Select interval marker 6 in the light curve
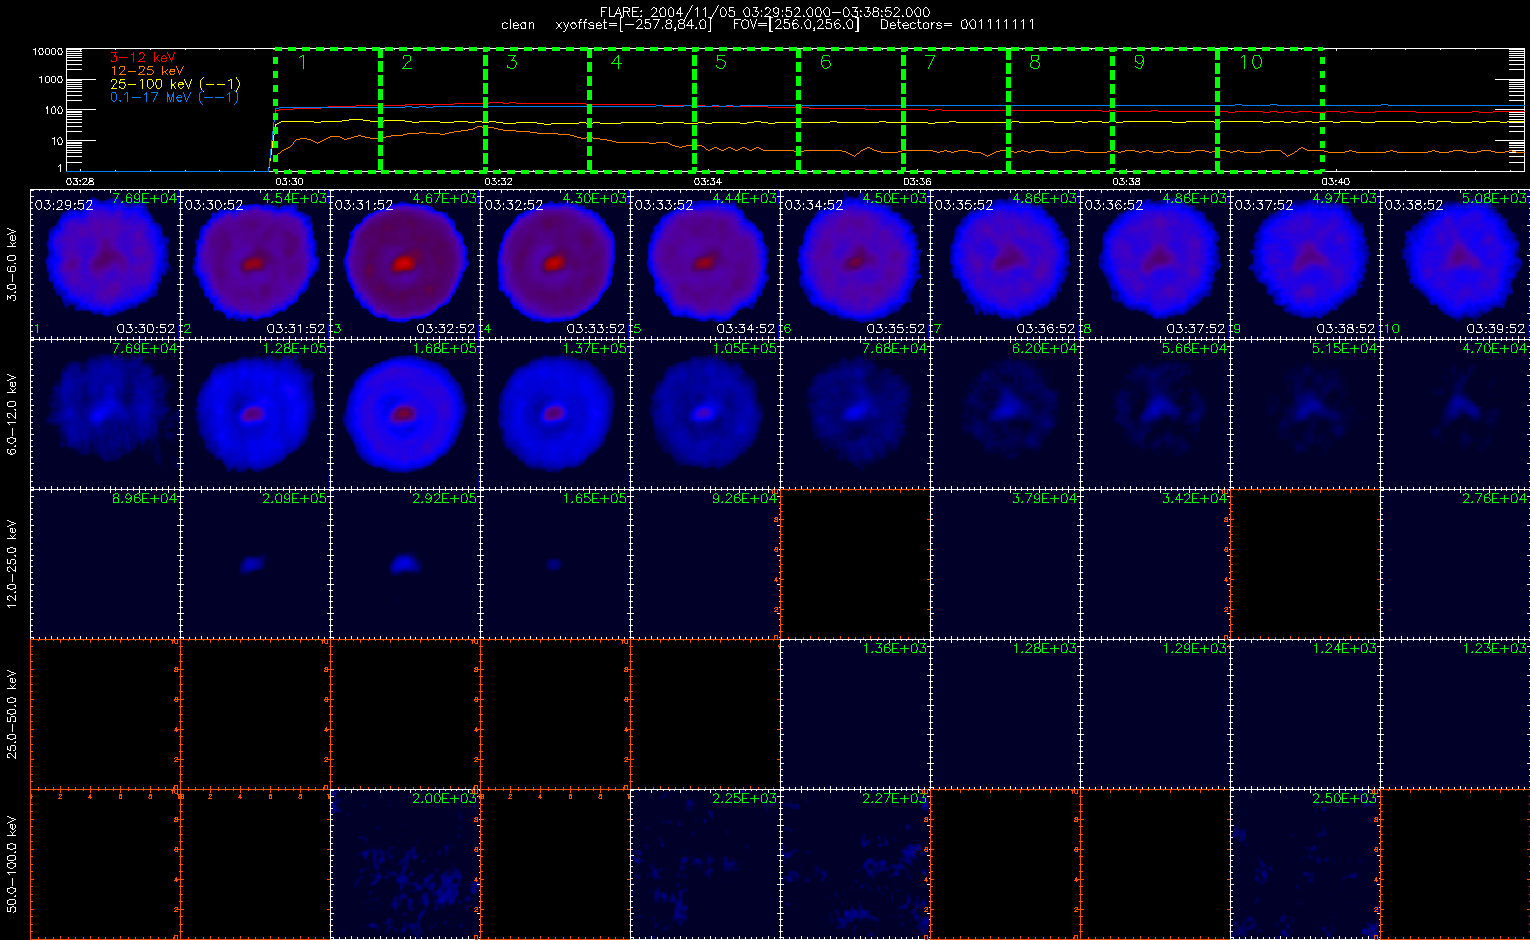This screenshot has height=940, width=1530. click(825, 62)
